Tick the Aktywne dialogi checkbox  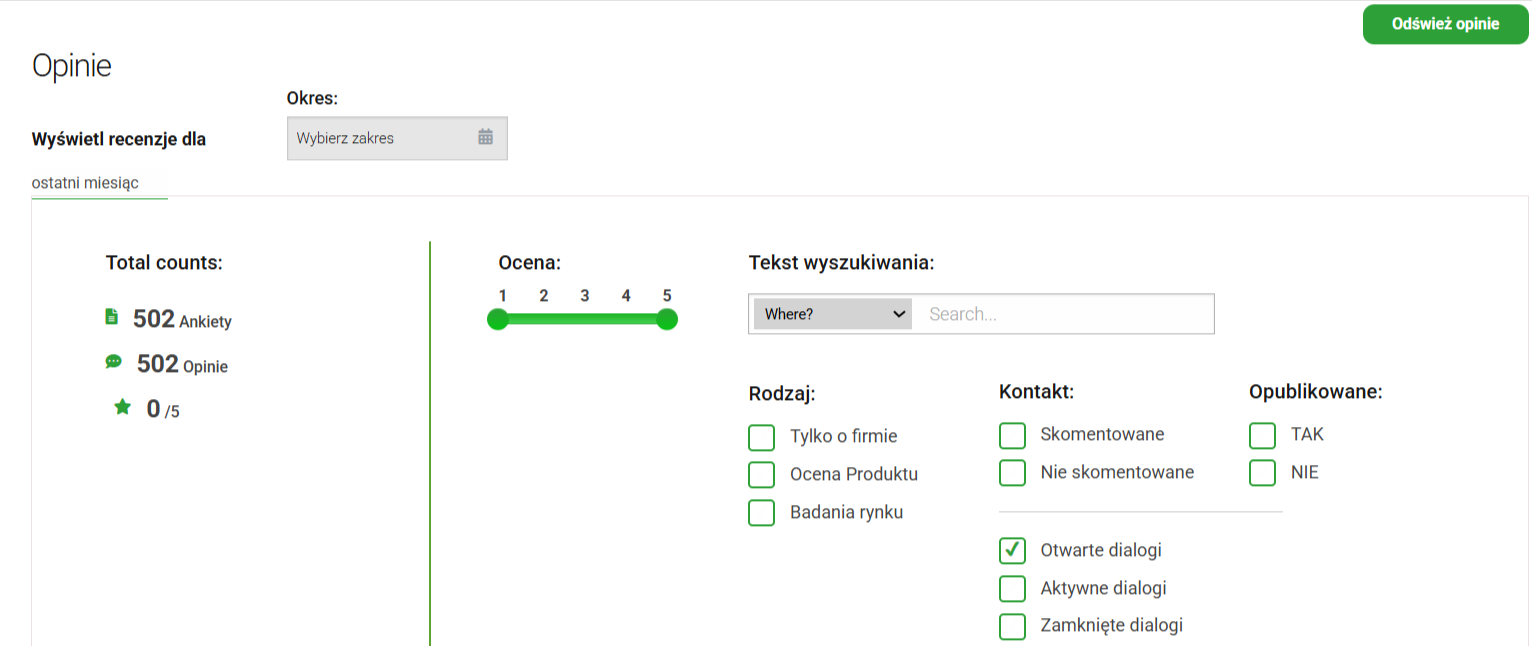coord(1012,589)
